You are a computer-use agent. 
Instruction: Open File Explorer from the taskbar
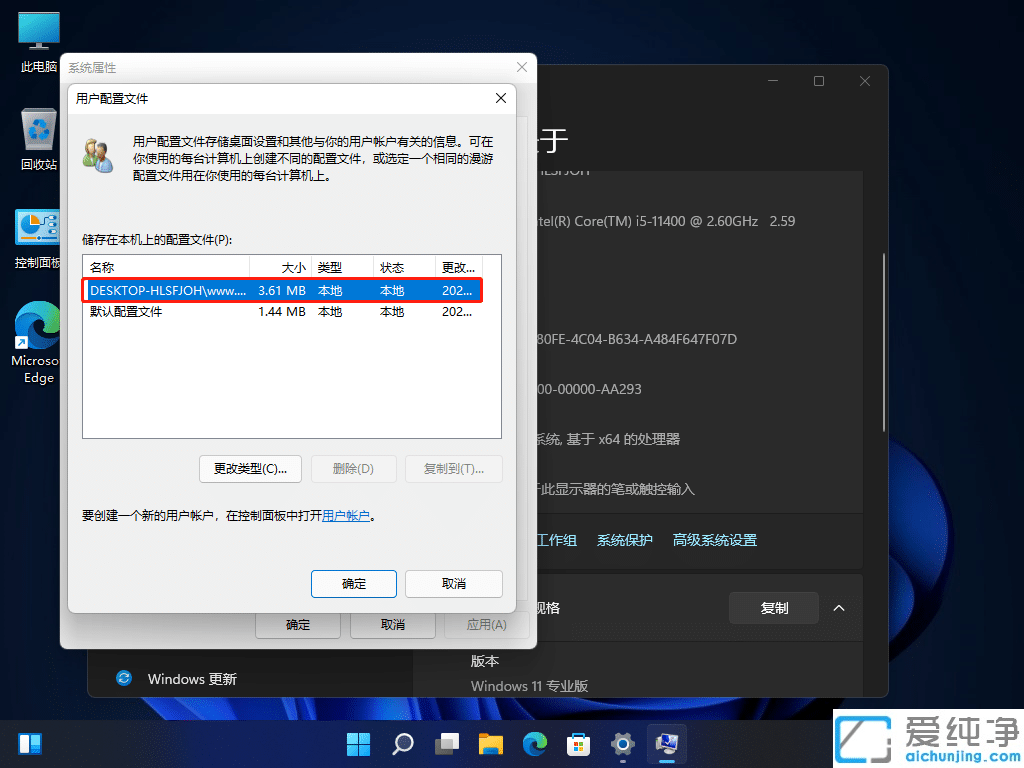(x=490, y=743)
